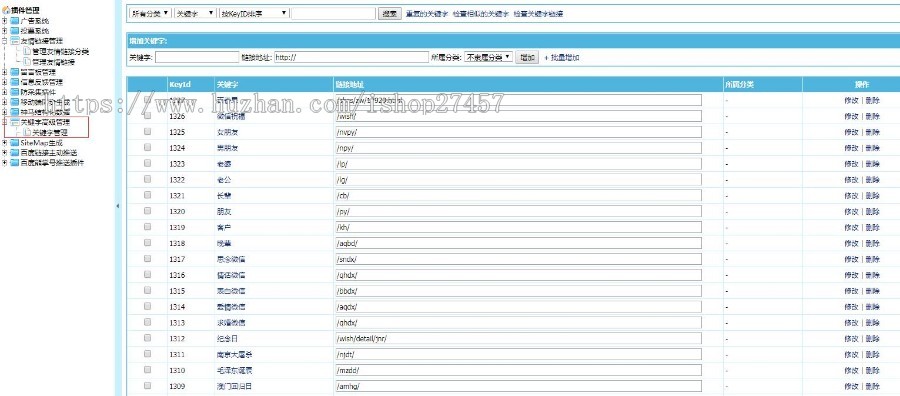Click 删除 in the KeyId 1324 row

(x=872, y=148)
